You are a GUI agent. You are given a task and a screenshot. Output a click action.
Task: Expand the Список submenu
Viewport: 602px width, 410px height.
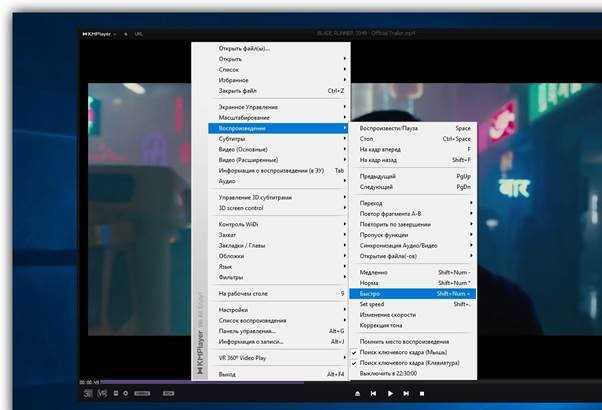[x=278, y=70]
